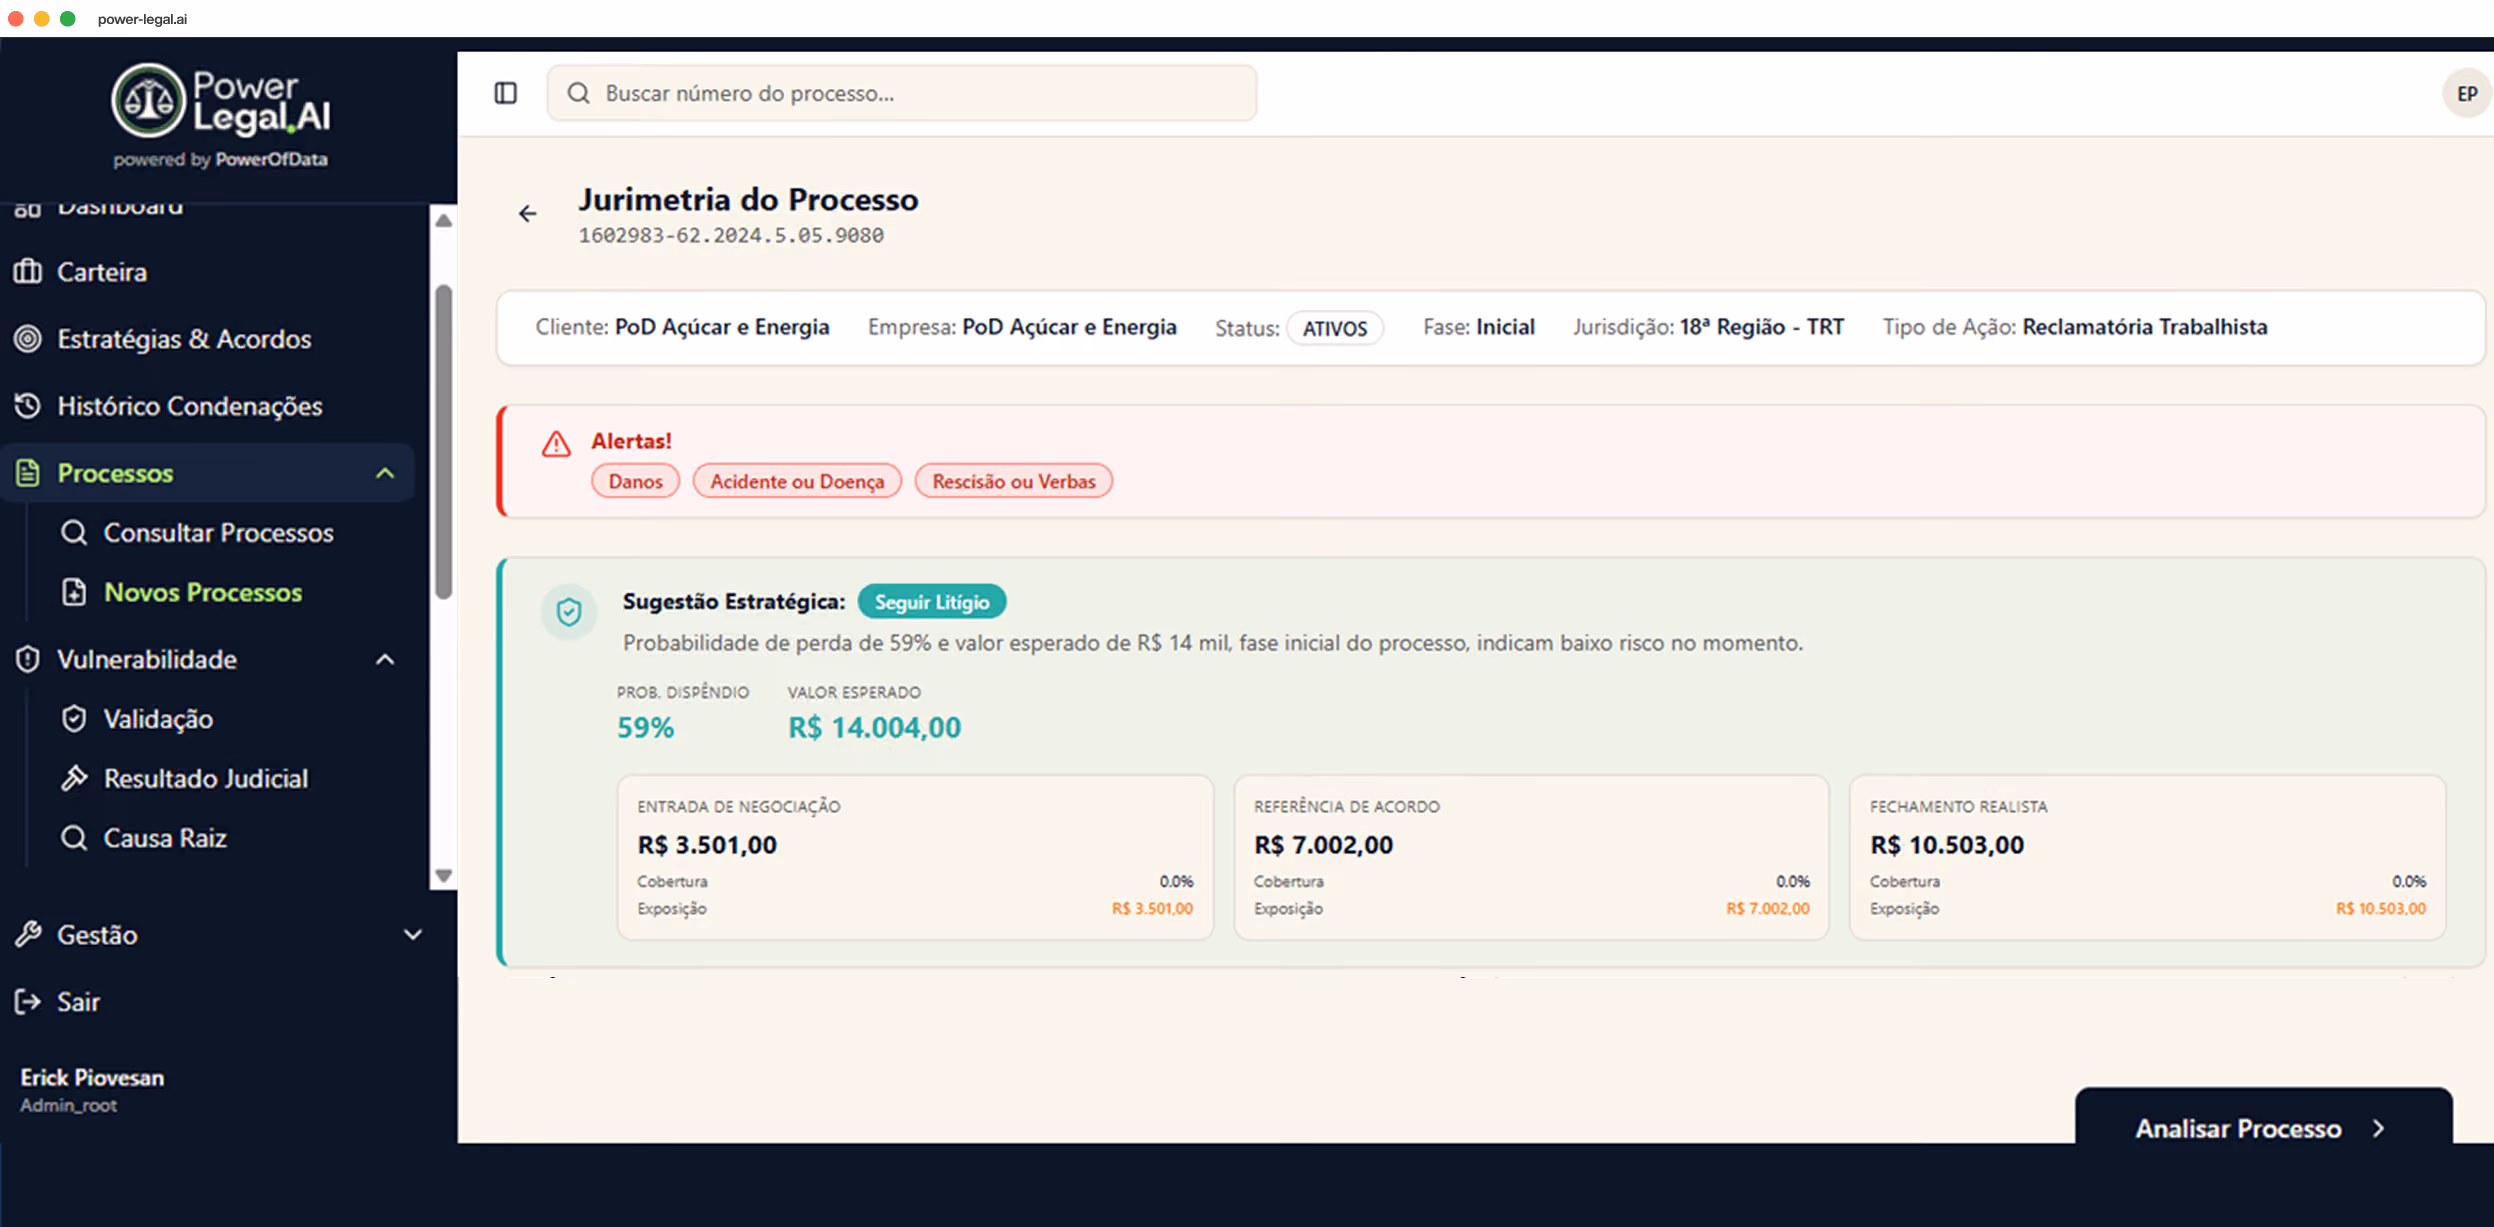Click the Acidente ou Doença alert tag

(797, 481)
